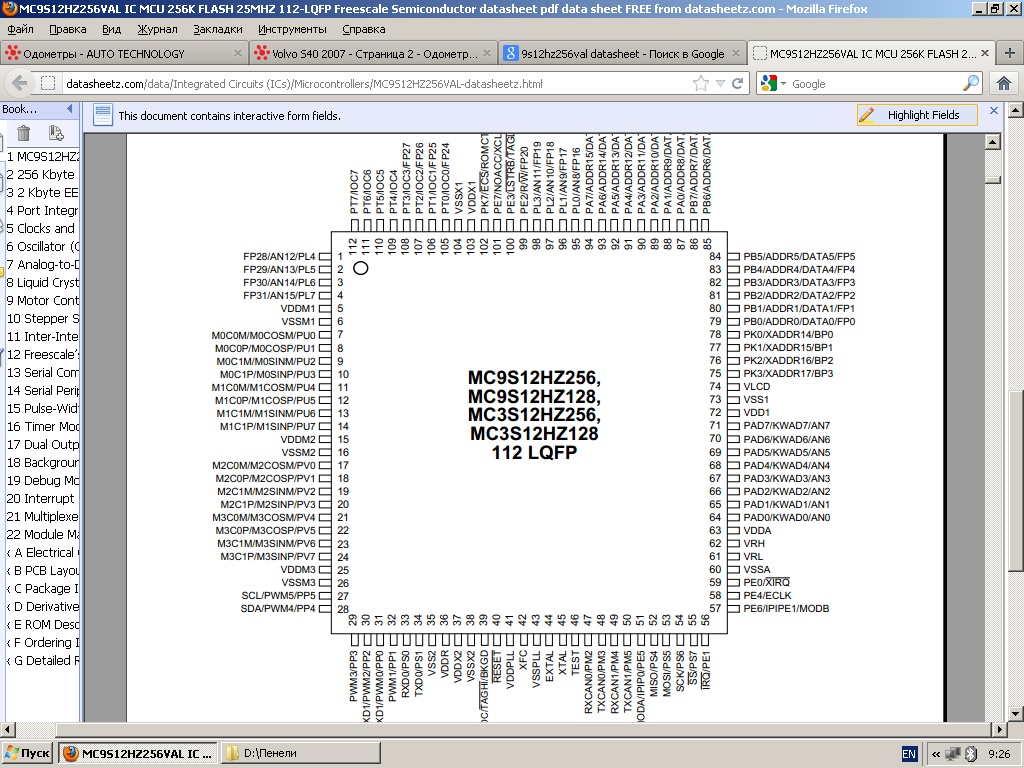The height and width of the screenshot is (768, 1024).
Task: Collapse the Bookmarks panel arrow
Action: pyautogui.click(x=70, y=109)
